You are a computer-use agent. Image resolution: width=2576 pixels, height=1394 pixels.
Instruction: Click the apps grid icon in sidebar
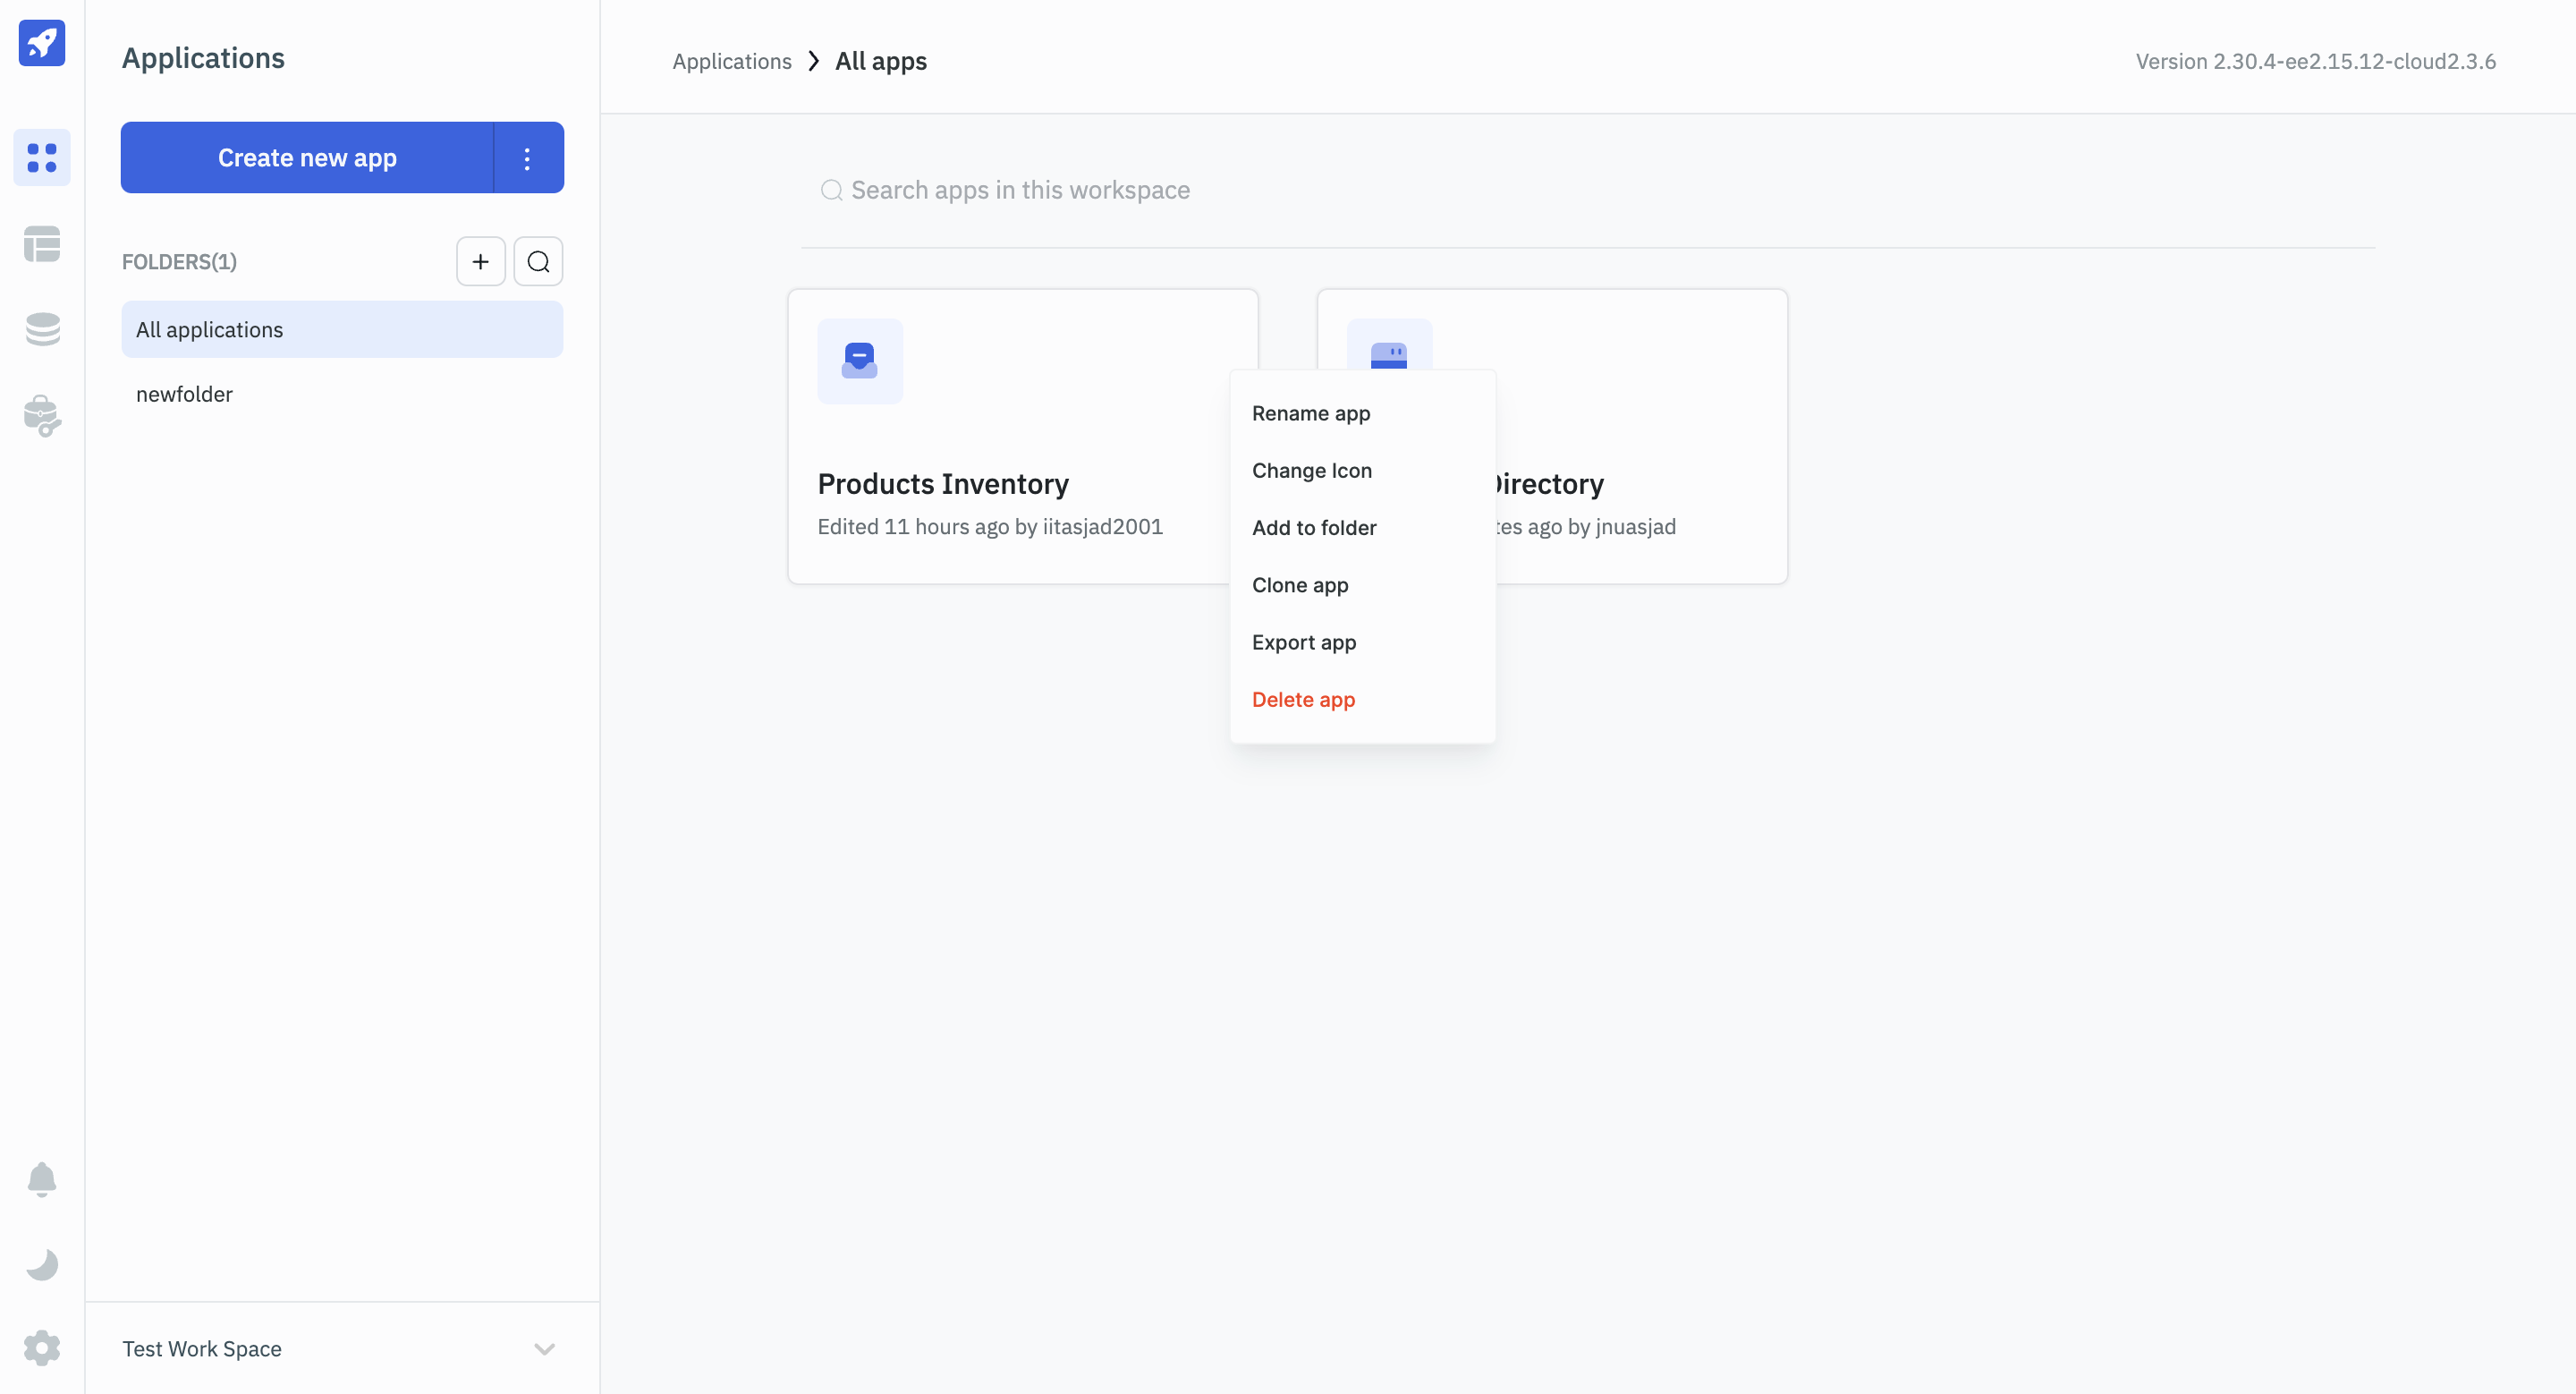pyautogui.click(x=41, y=158)
